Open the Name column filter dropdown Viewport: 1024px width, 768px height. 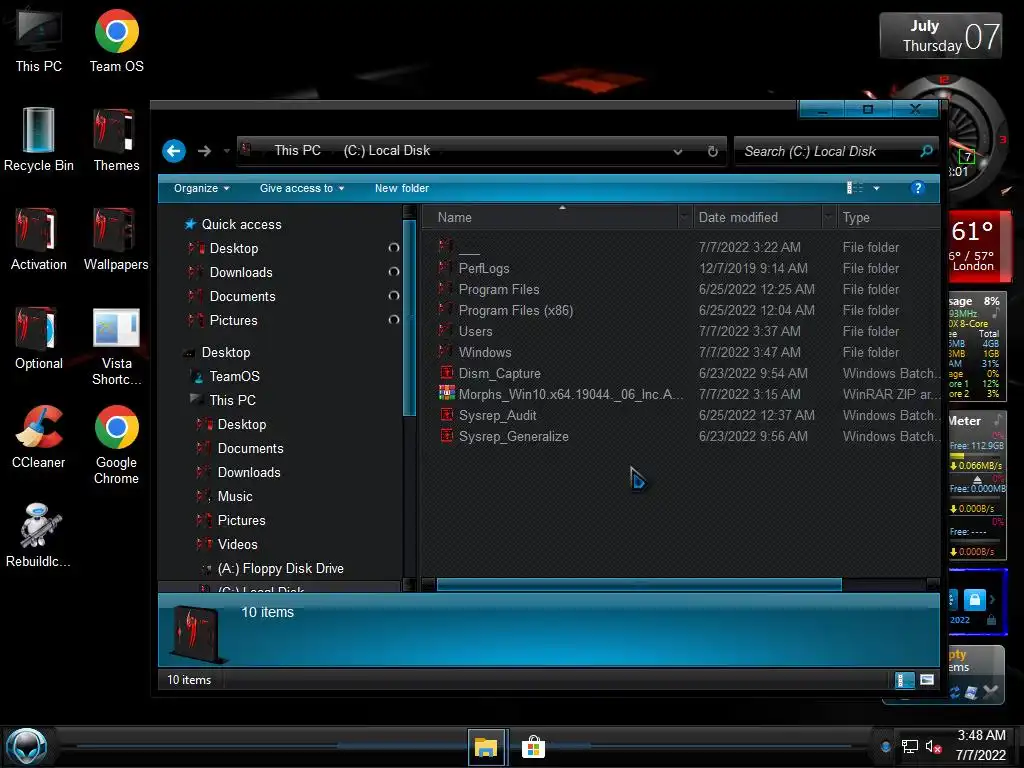click(x=684, y=217)
